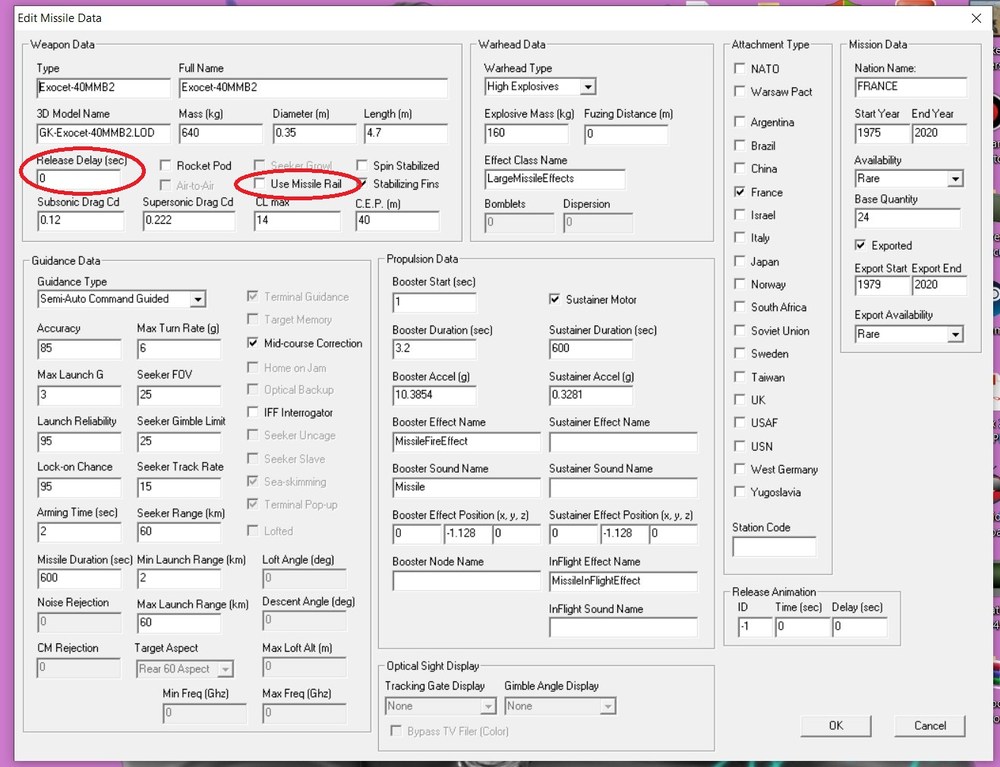Click the Nation Name field
The height and width of the screenshot is (767, 1000).
911,87
